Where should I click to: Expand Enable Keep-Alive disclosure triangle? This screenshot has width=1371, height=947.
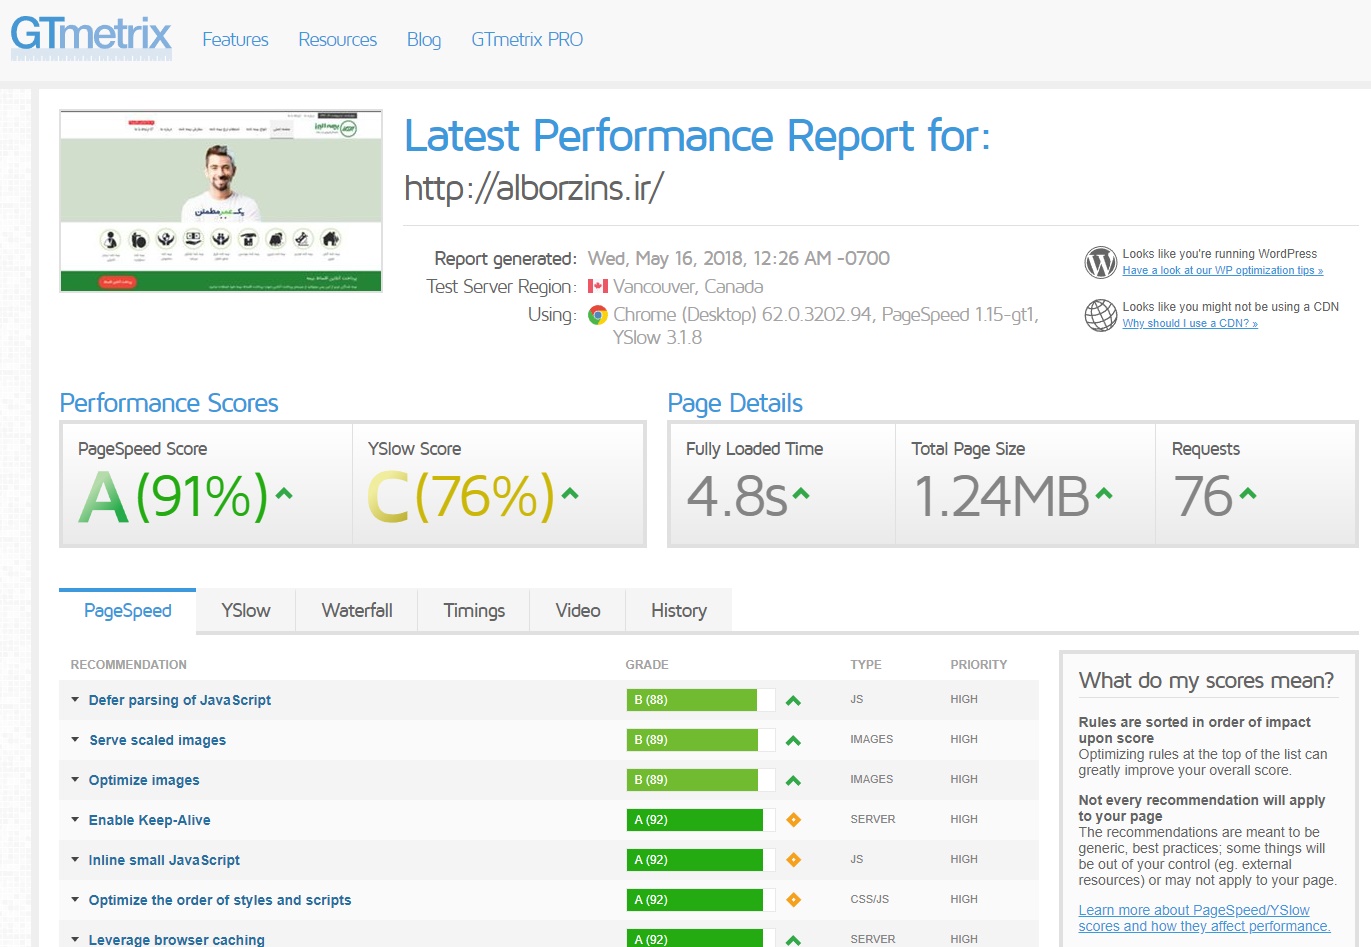(x=75, y=820)
